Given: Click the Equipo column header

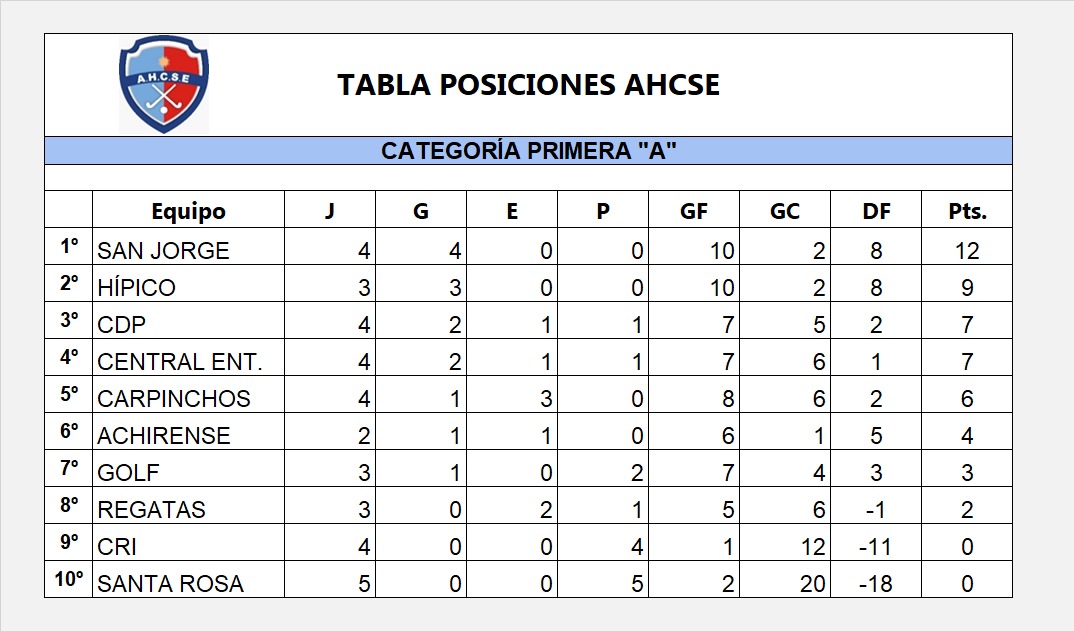Looking at the screenshot, I should (188, 211).
